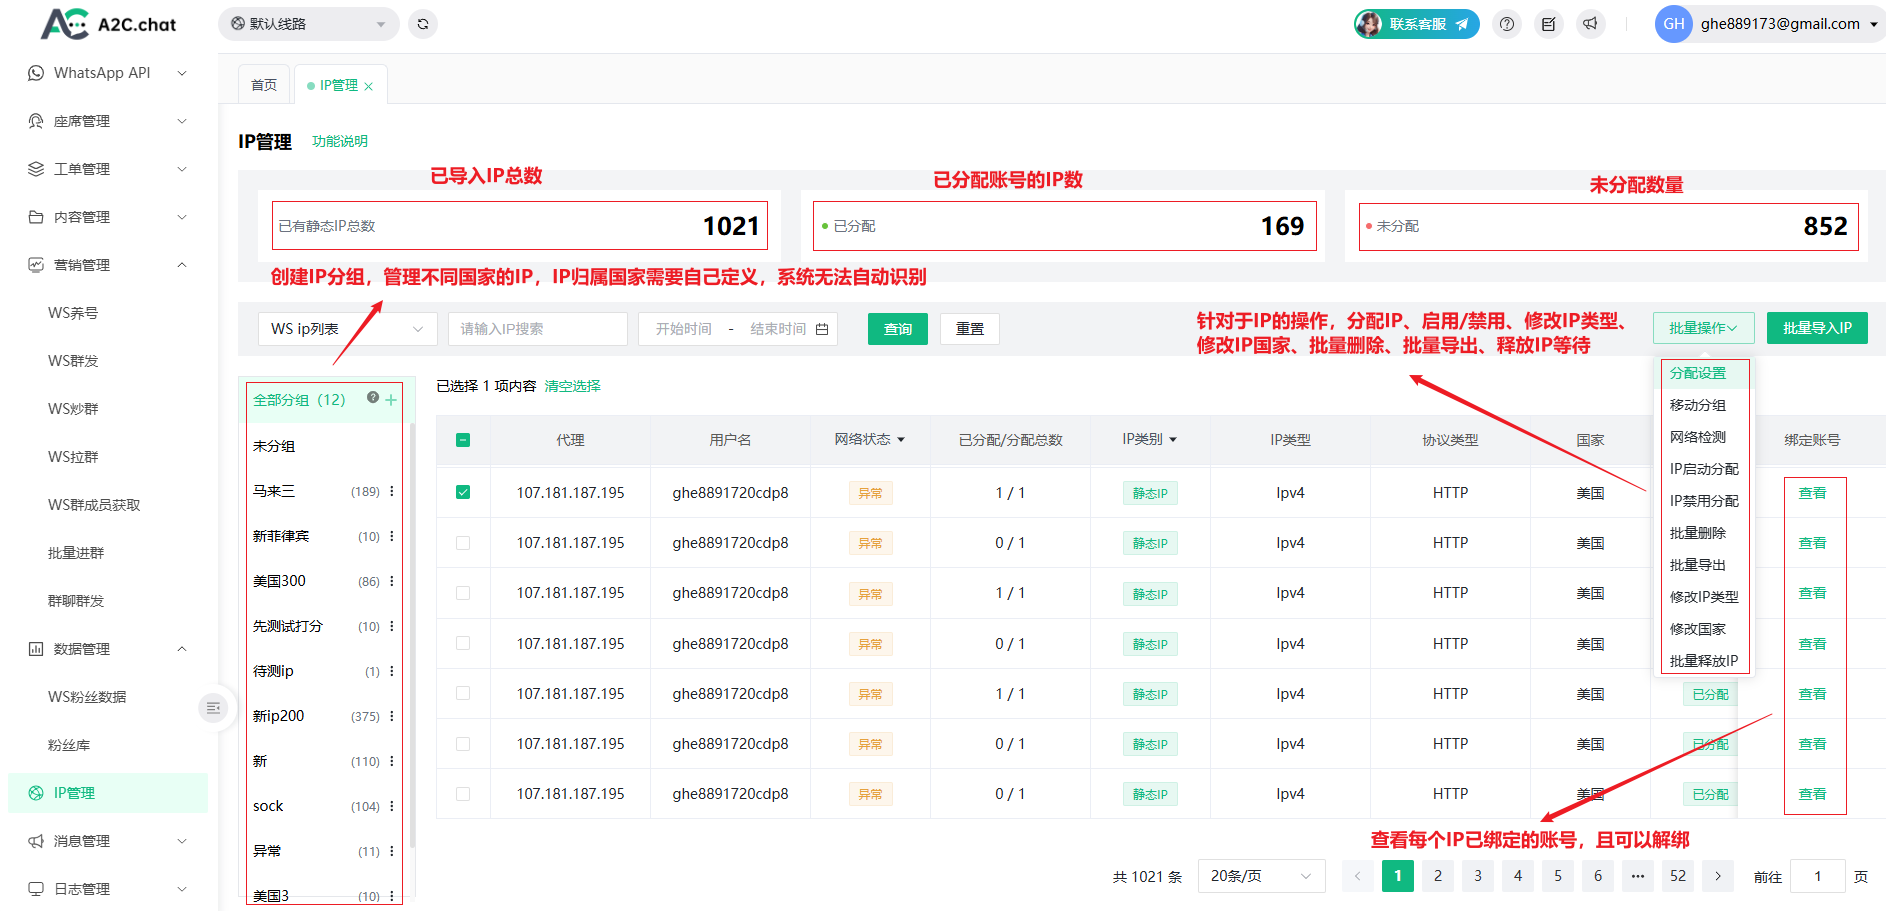The height and width of the screenshot is (911, 1886).
Task: Click the 清空选择 link
Action: (x=572, y=386)
